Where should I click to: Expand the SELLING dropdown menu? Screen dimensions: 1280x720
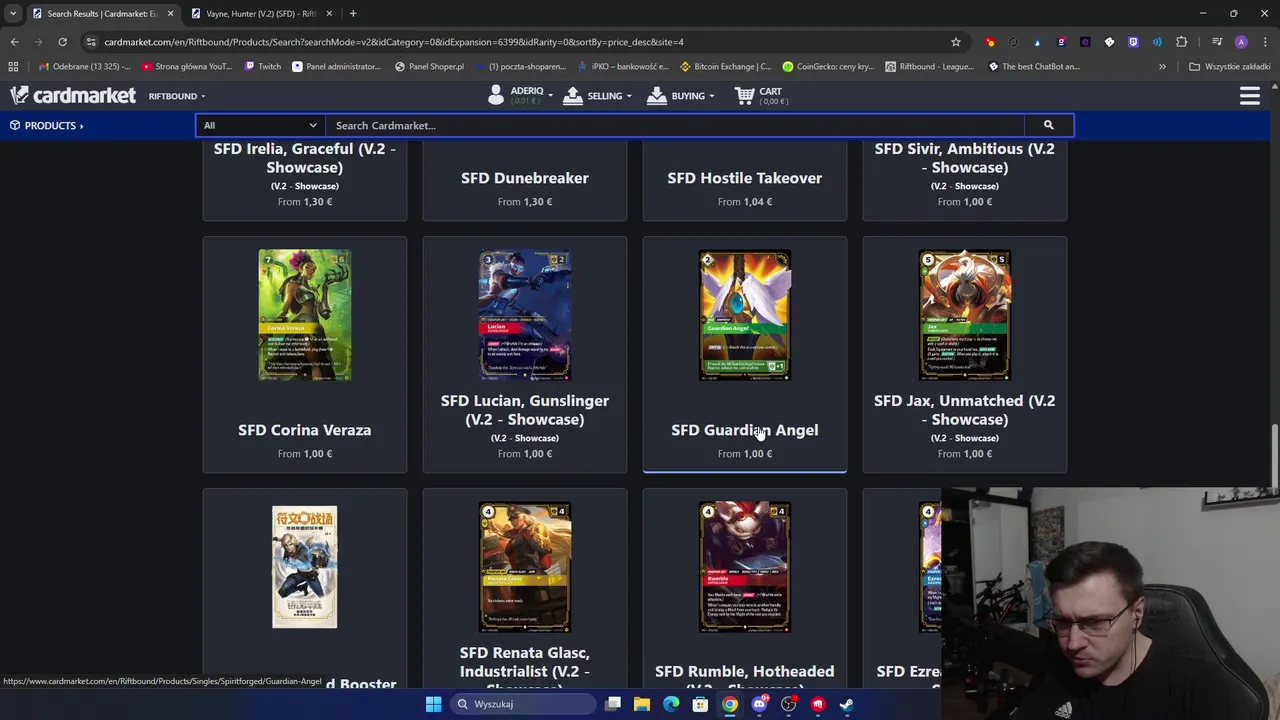point(598,96)
